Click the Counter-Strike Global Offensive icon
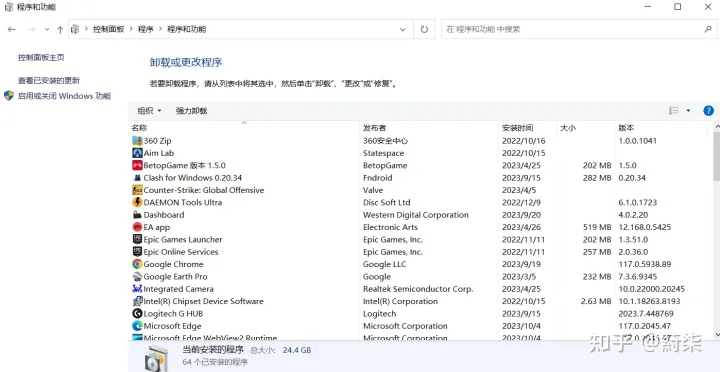 pos(137,190)
